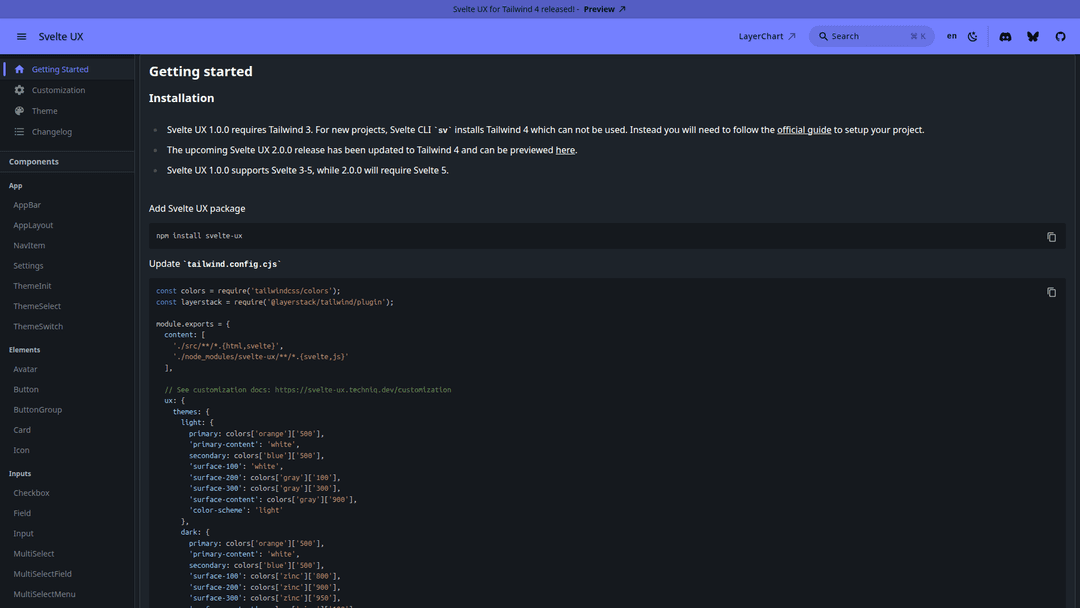Open the ThemeSwitch component page
This screenshot has height=608, width=1080.
click(38, 327)
